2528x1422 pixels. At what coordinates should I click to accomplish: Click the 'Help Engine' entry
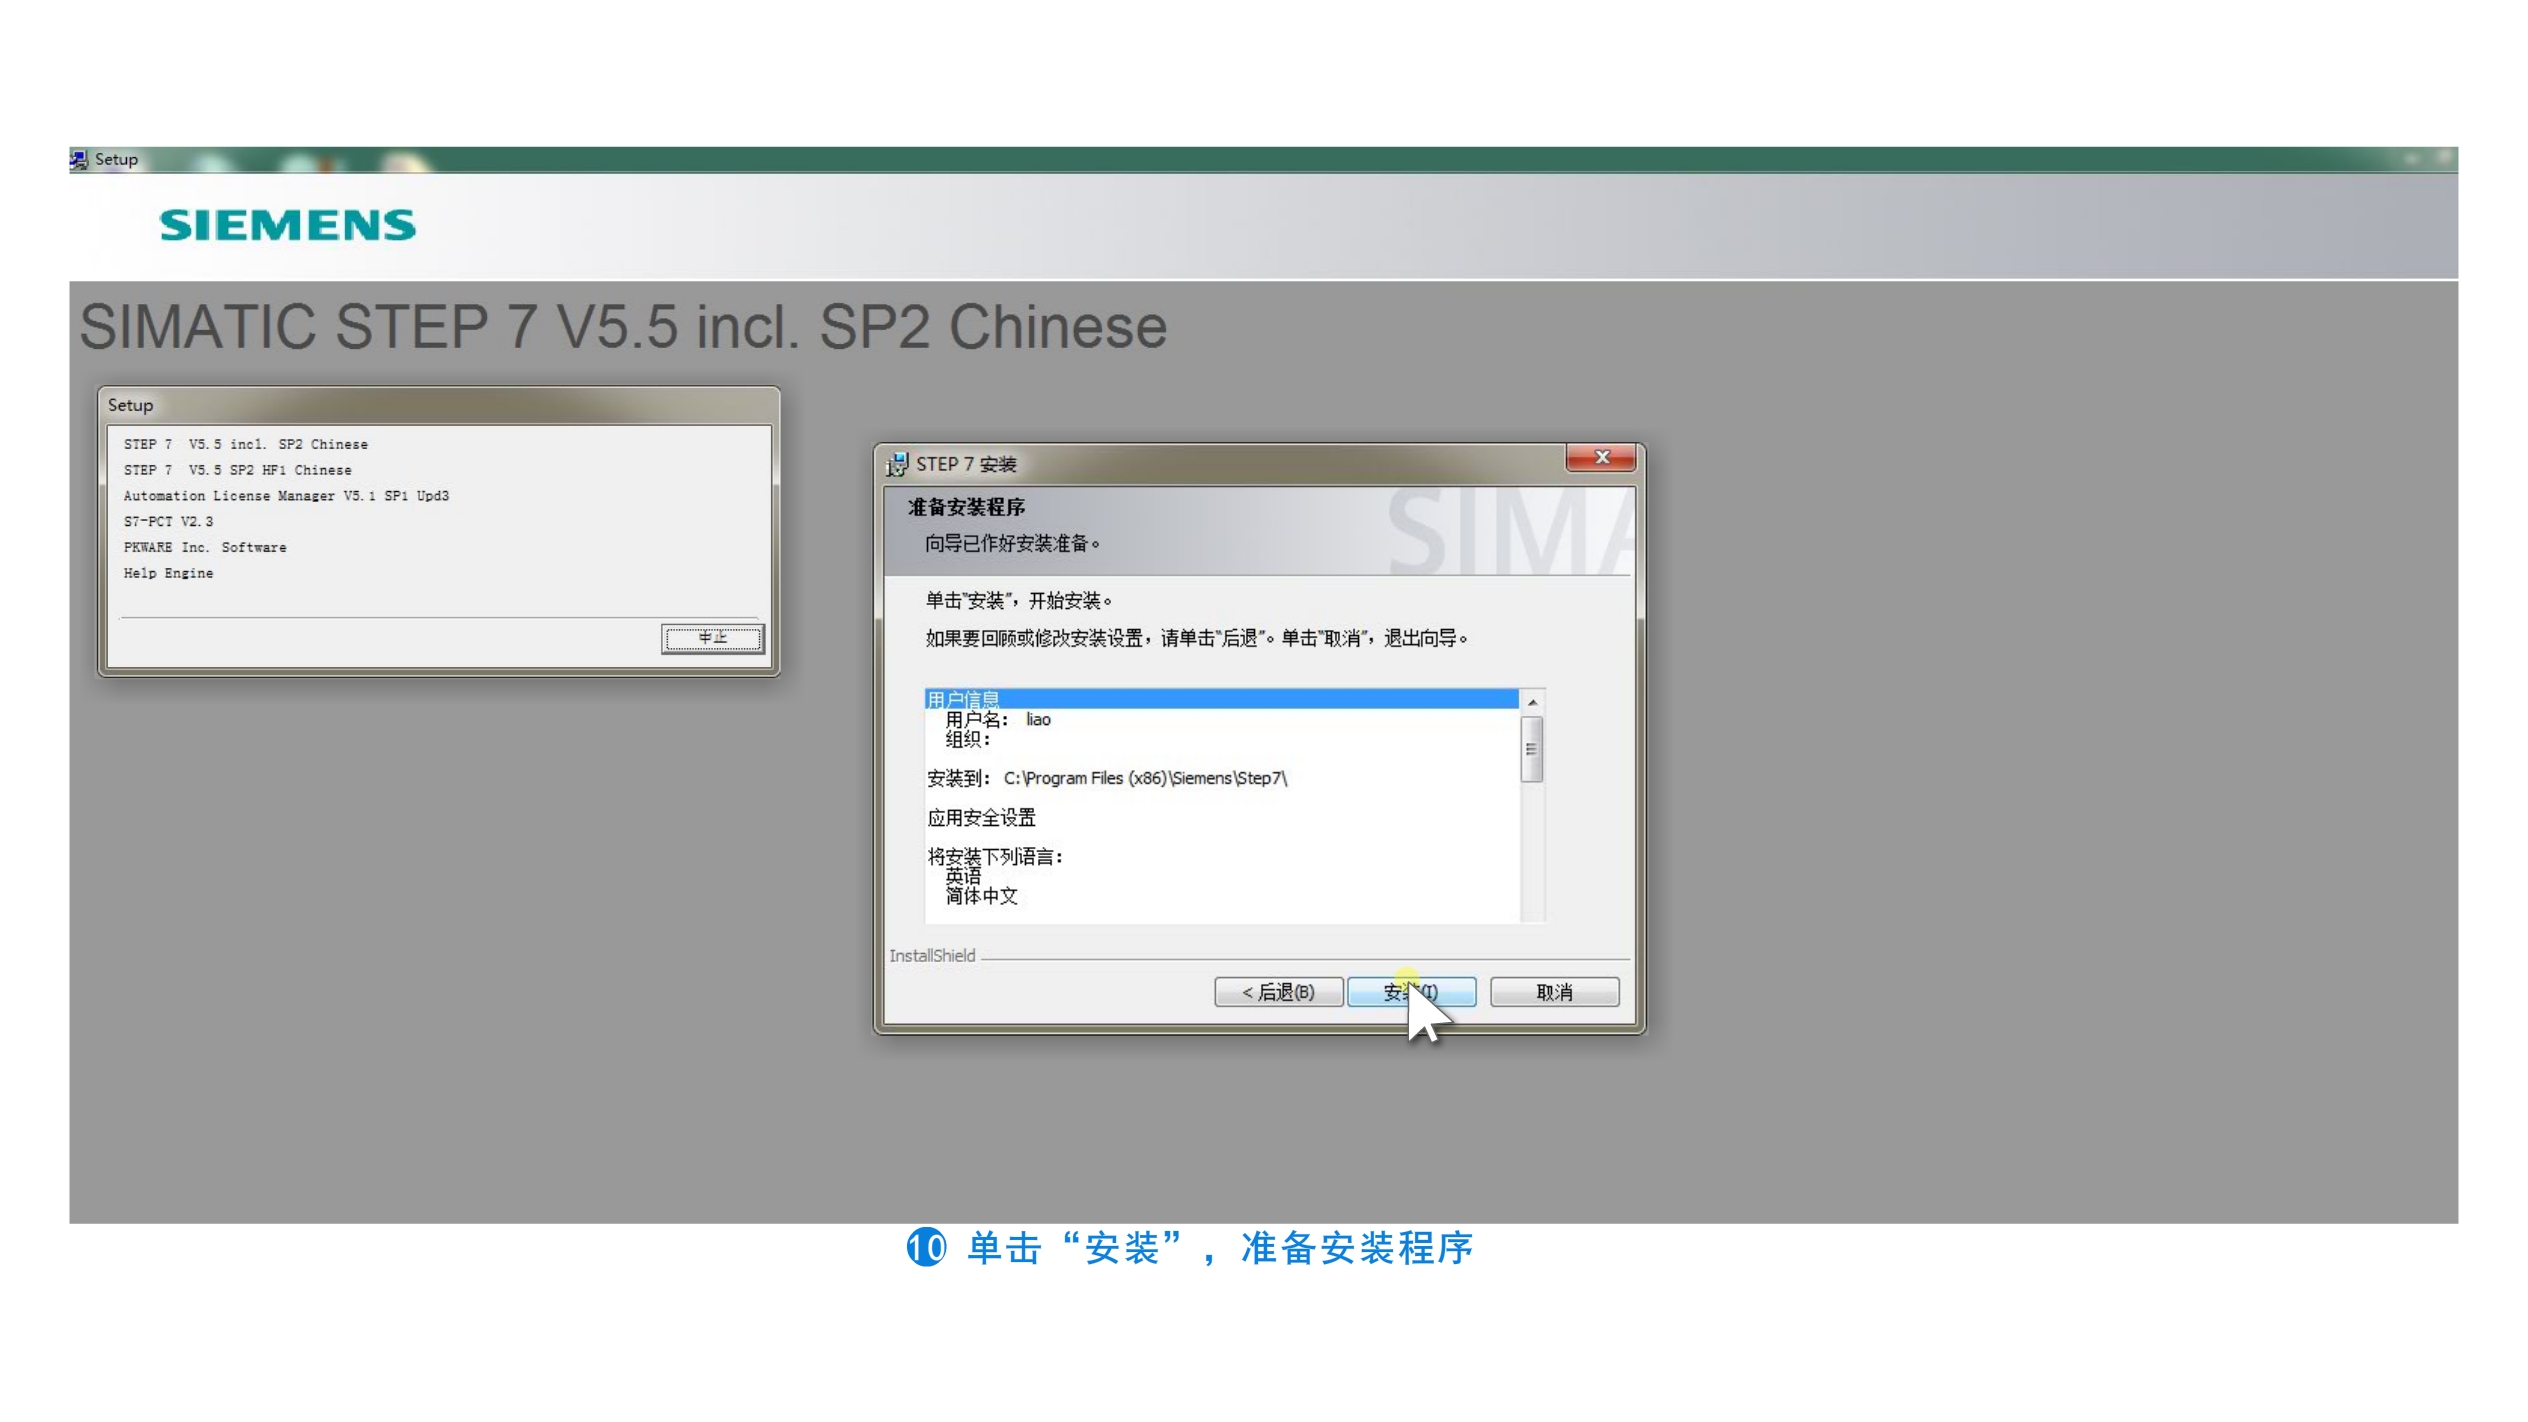(168, 574)
